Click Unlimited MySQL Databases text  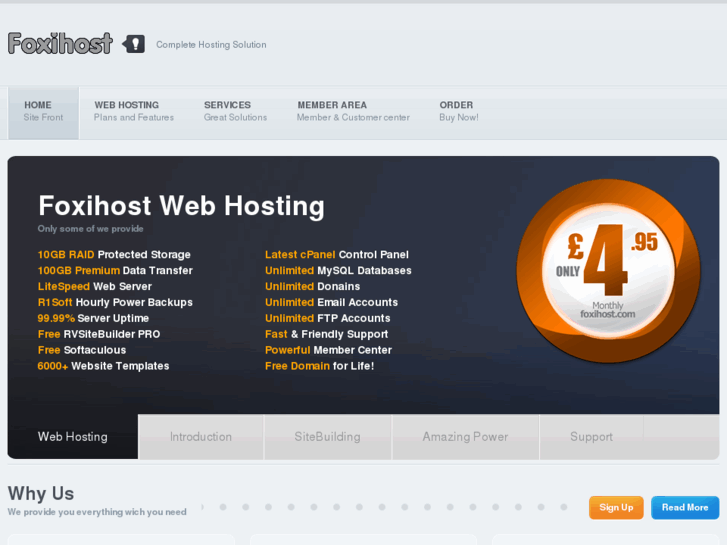point(338,270)
